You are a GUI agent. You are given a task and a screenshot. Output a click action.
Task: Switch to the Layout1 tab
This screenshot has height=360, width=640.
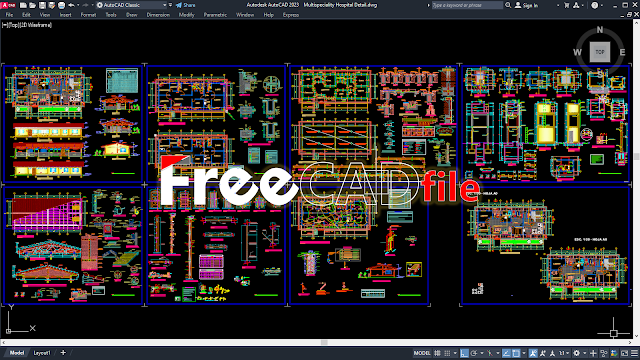pos(42,353)
